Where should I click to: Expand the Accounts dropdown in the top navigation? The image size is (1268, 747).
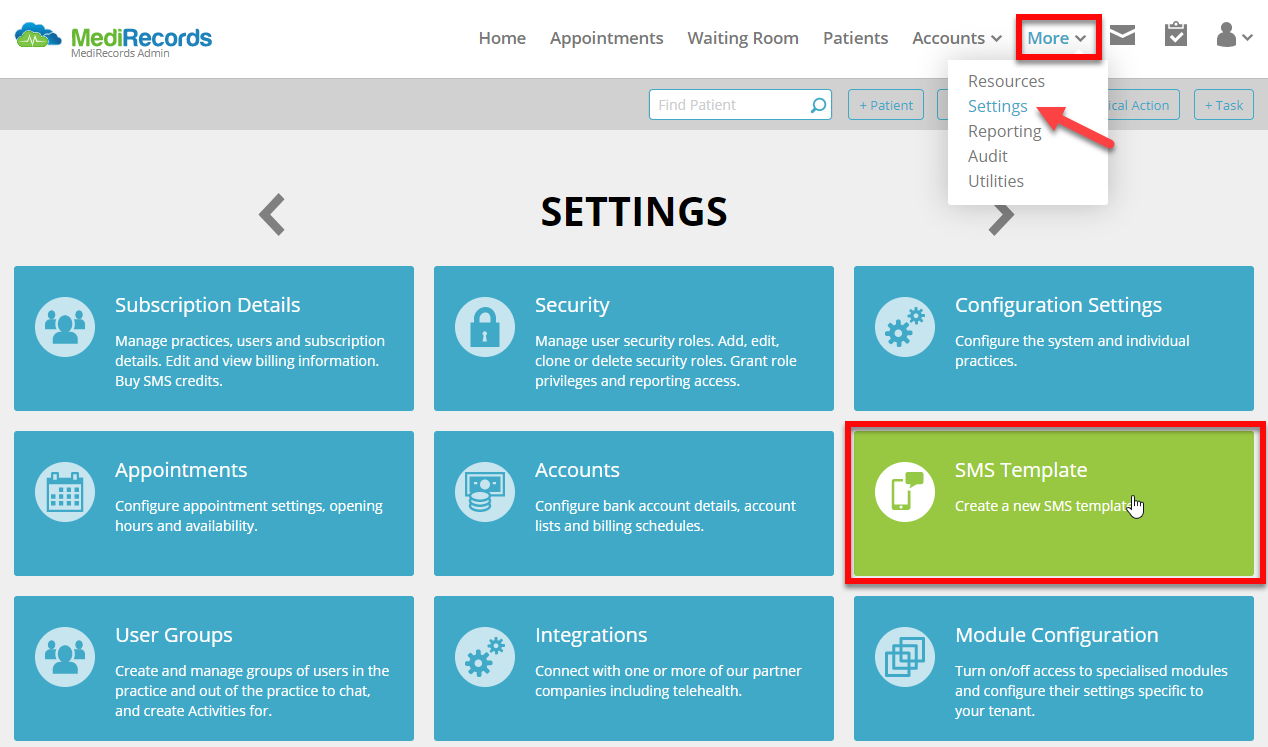957,38
